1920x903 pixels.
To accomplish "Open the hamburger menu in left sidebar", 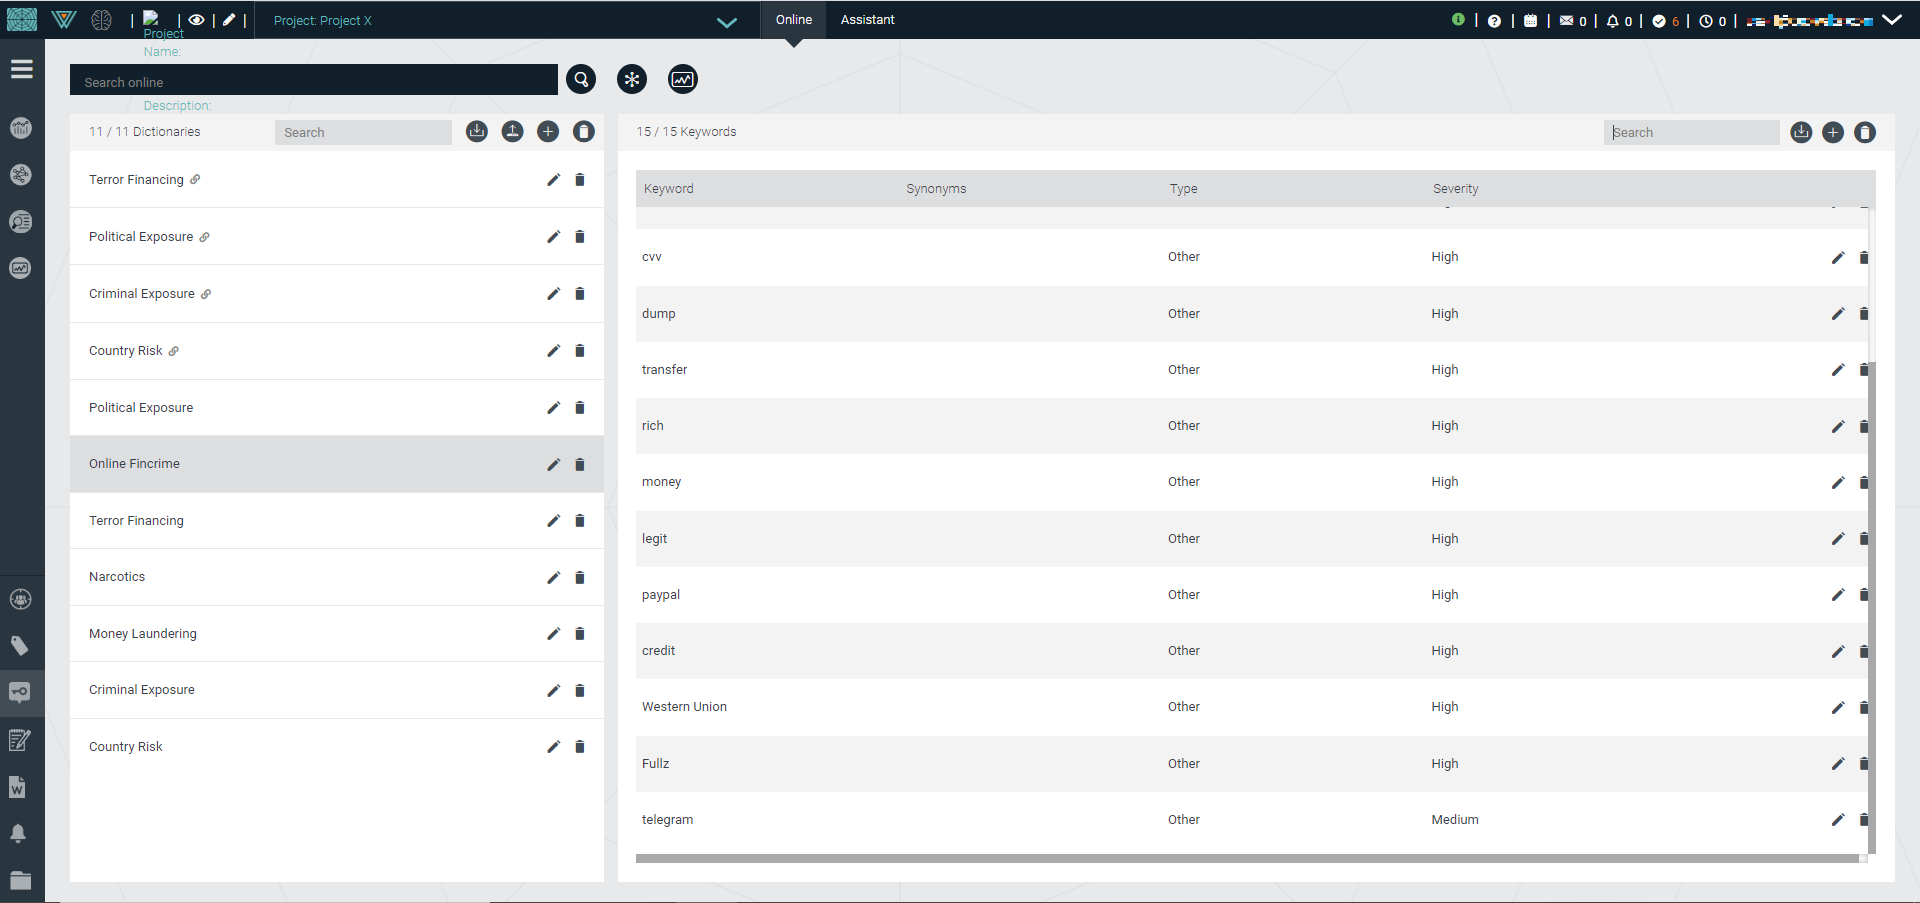I will pyautogui.click(x=22, y=69).
